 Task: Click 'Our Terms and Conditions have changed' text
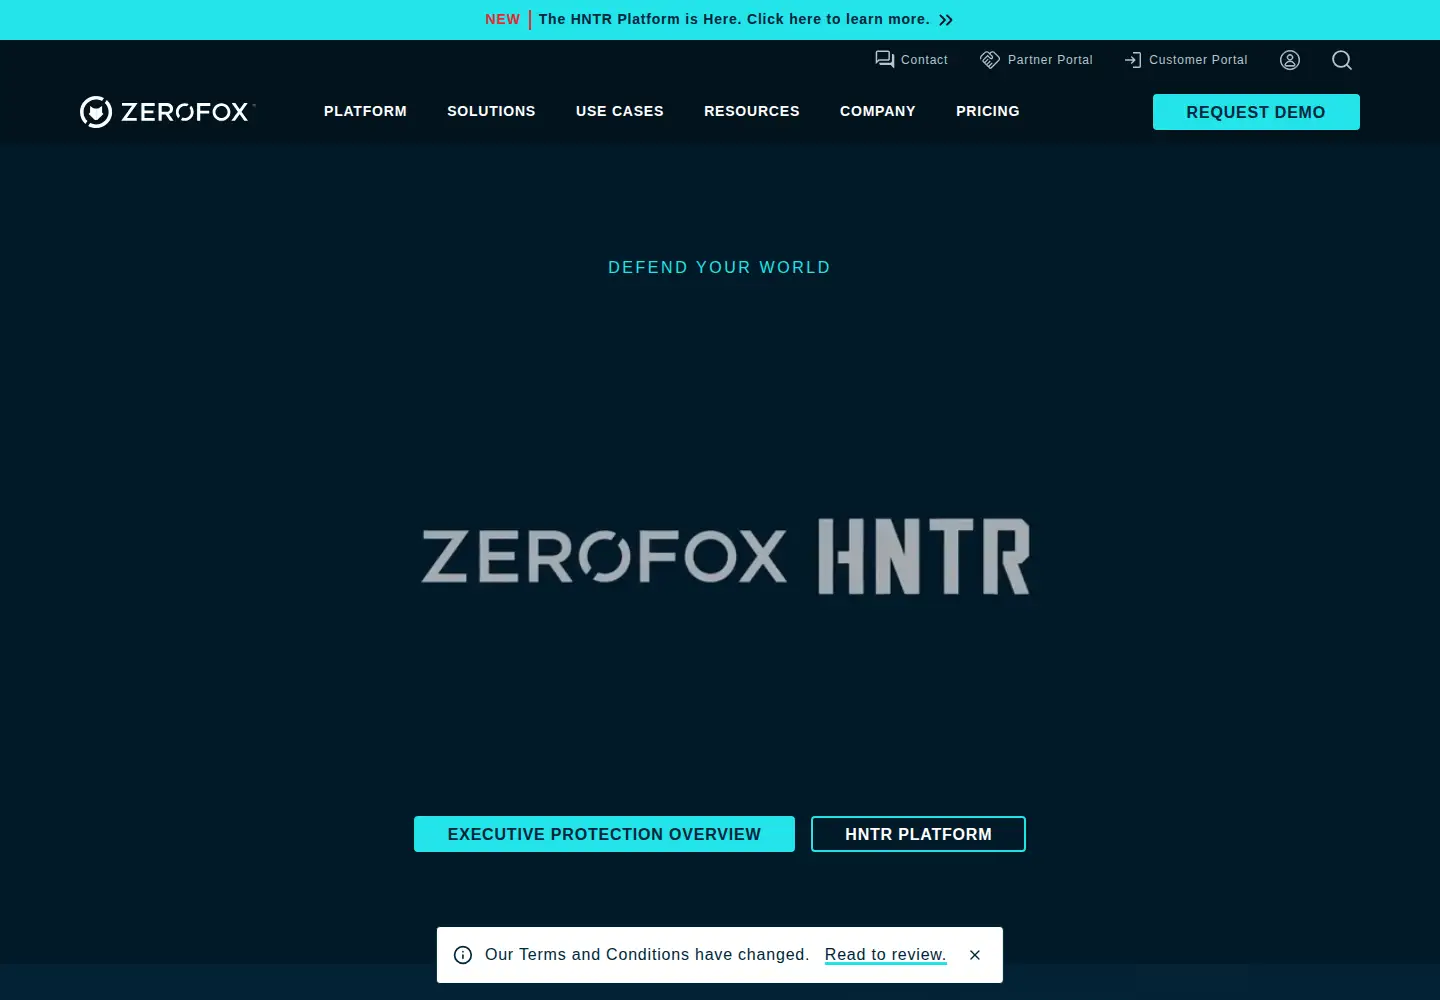point(647,955)
